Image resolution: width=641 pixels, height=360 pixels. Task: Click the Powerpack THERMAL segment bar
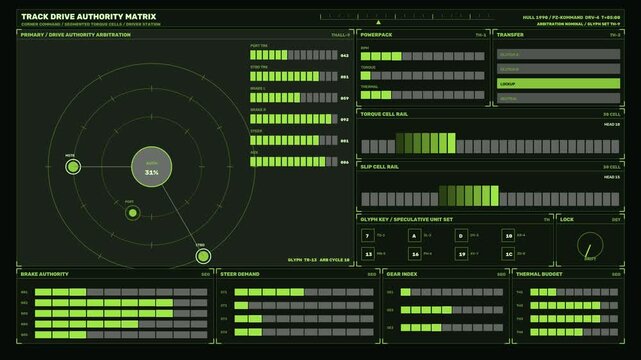click(x=423, y=95)
